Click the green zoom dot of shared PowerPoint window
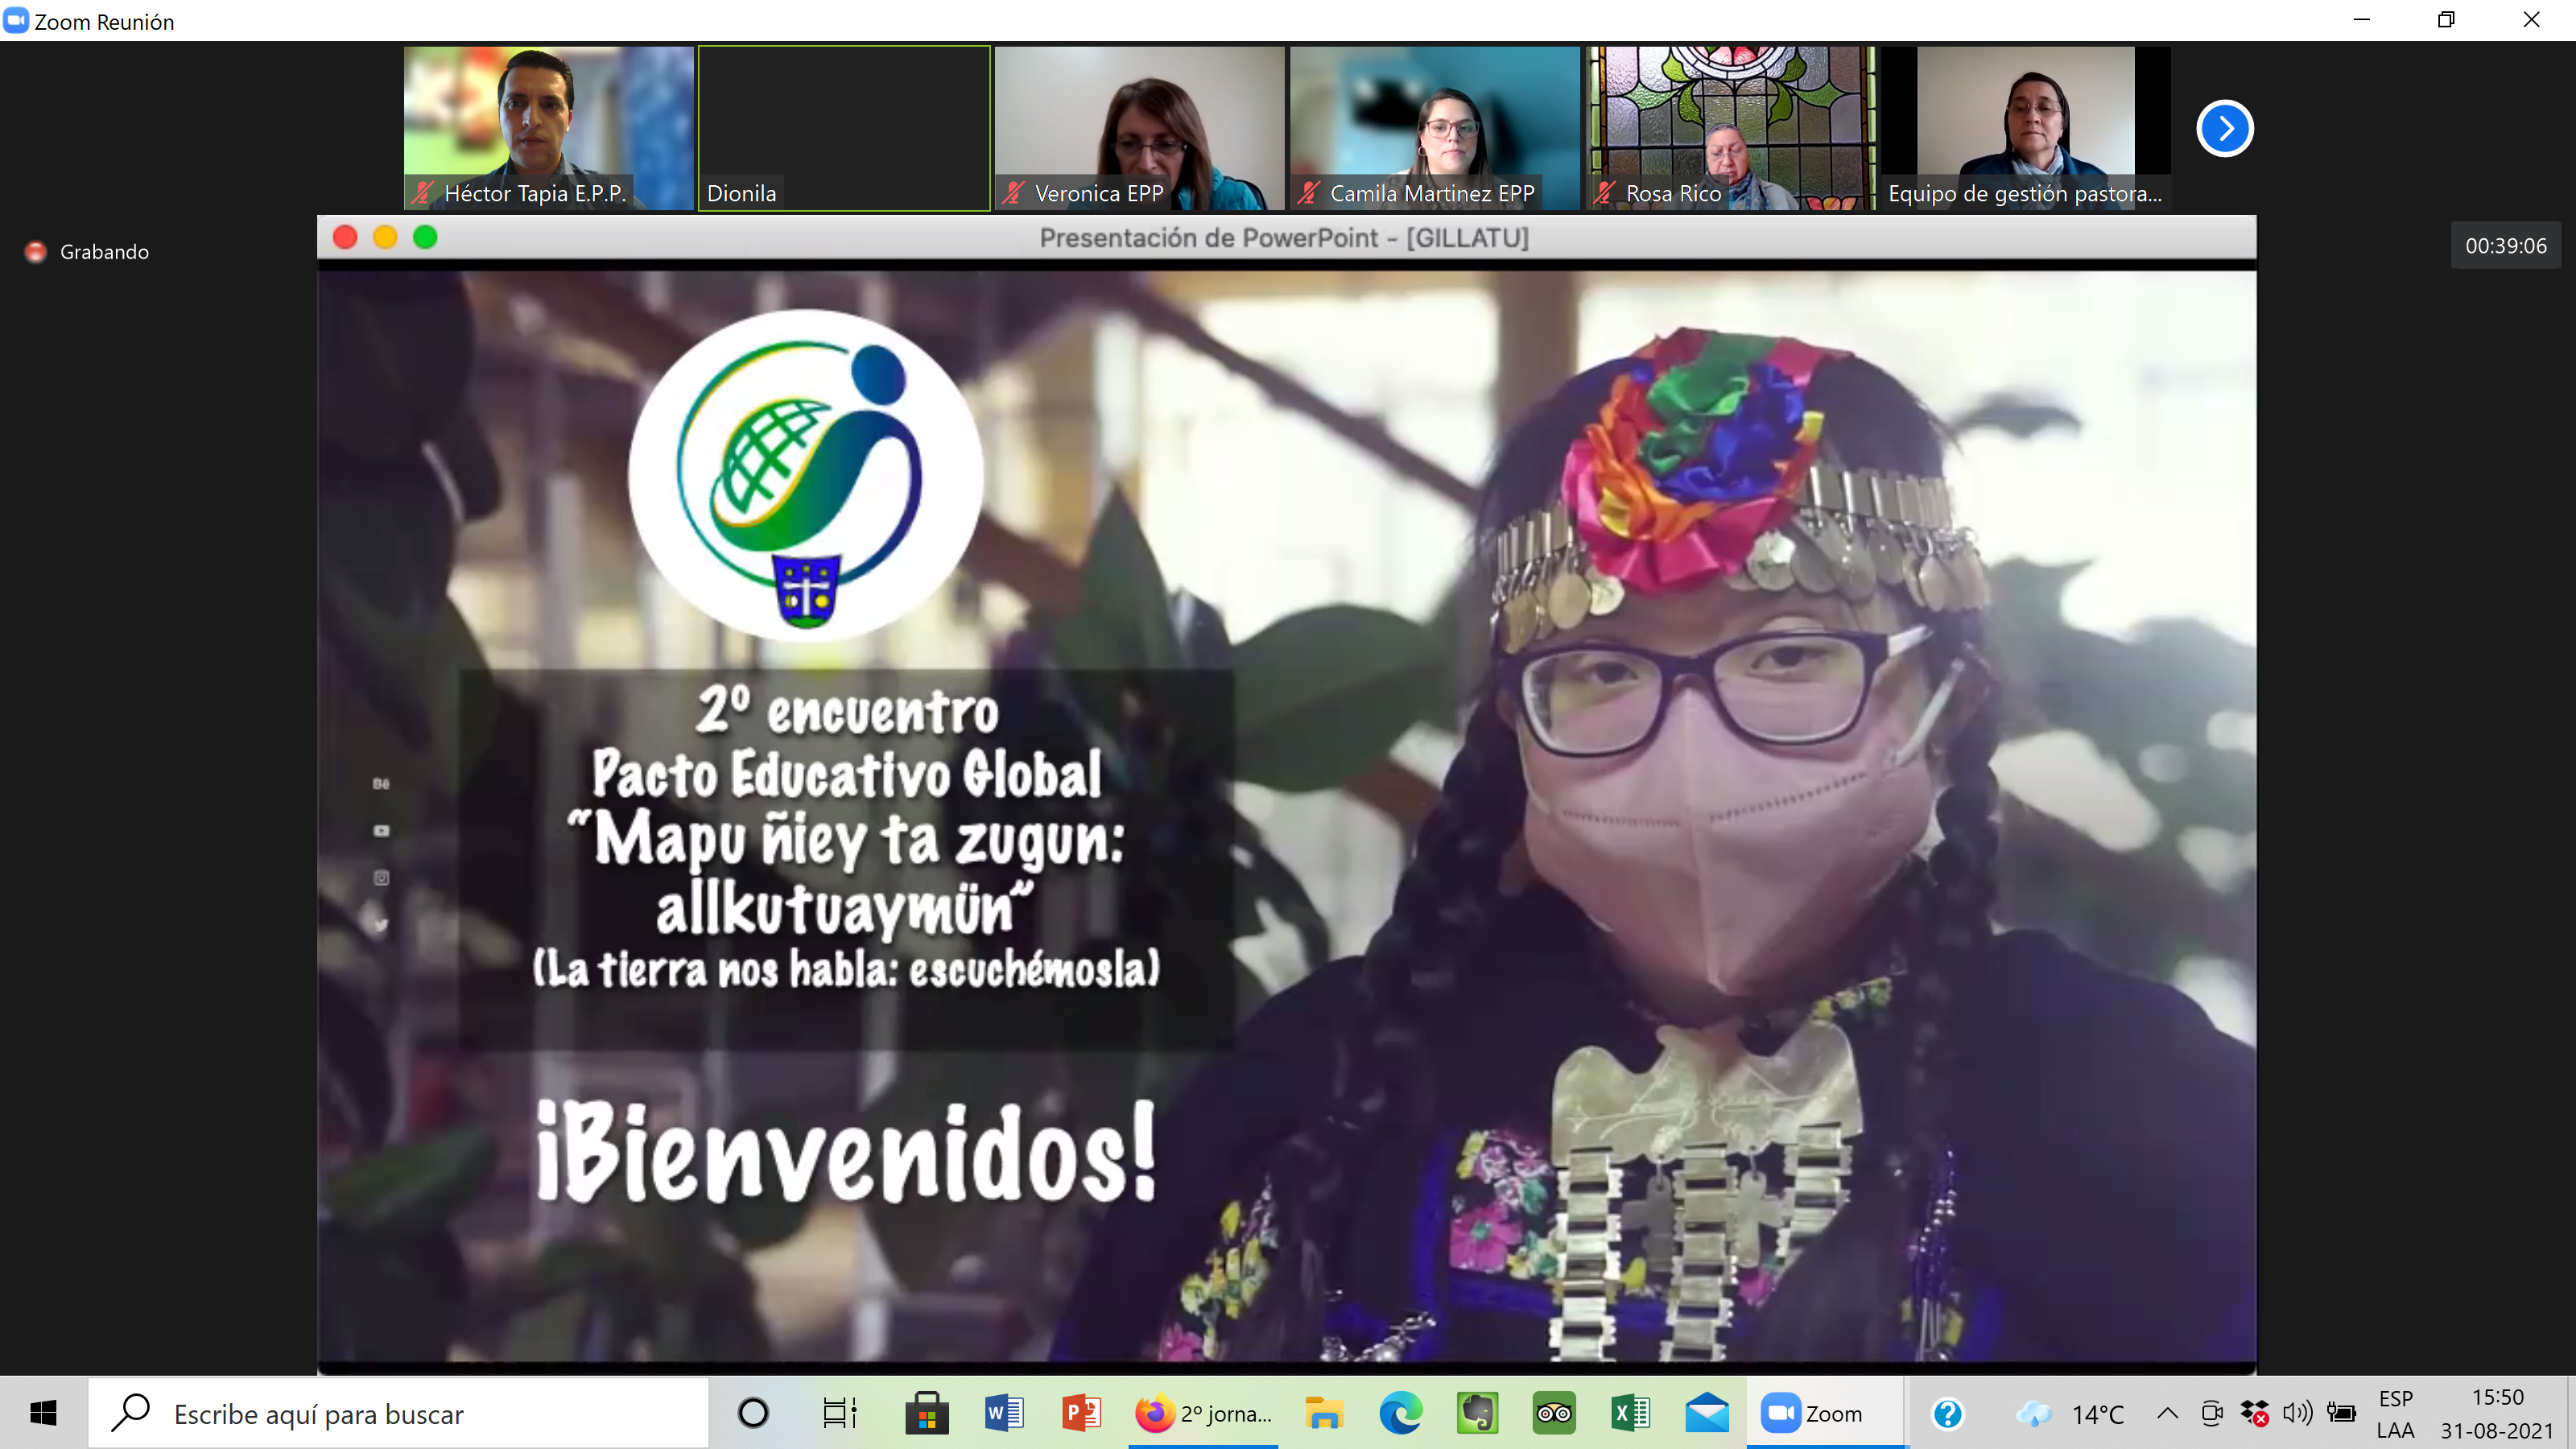The image size is (2576, 1449). [x=425, y=237]
